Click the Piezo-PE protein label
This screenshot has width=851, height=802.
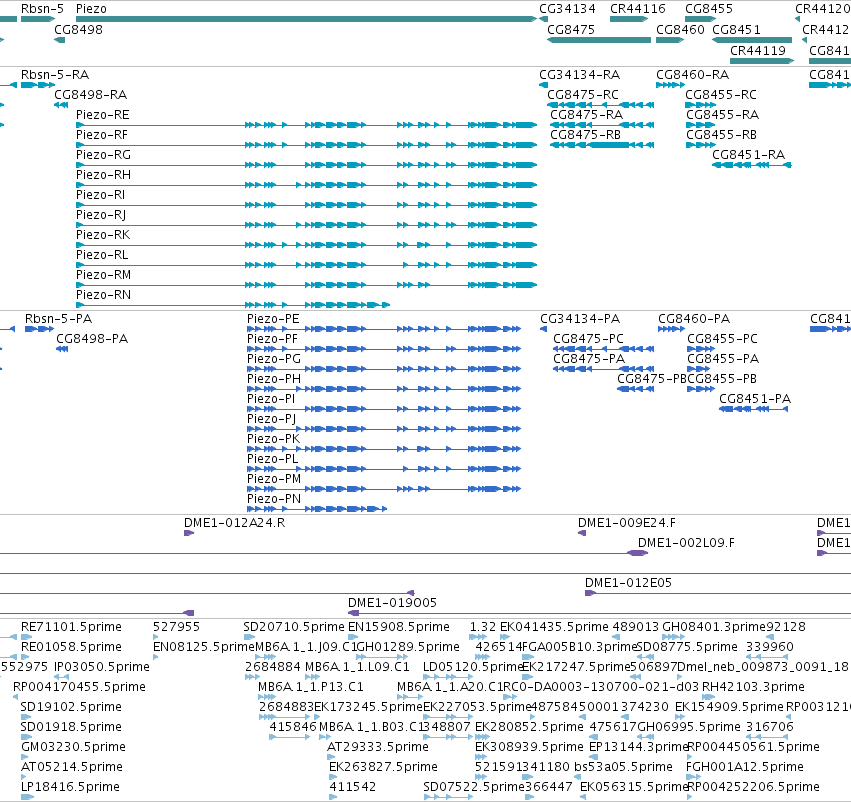click(x=273, y=319)
